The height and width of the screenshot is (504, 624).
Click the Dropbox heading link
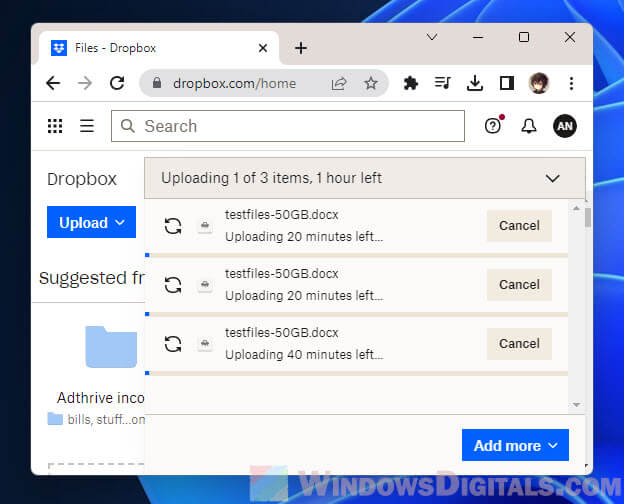click(82, 179)
